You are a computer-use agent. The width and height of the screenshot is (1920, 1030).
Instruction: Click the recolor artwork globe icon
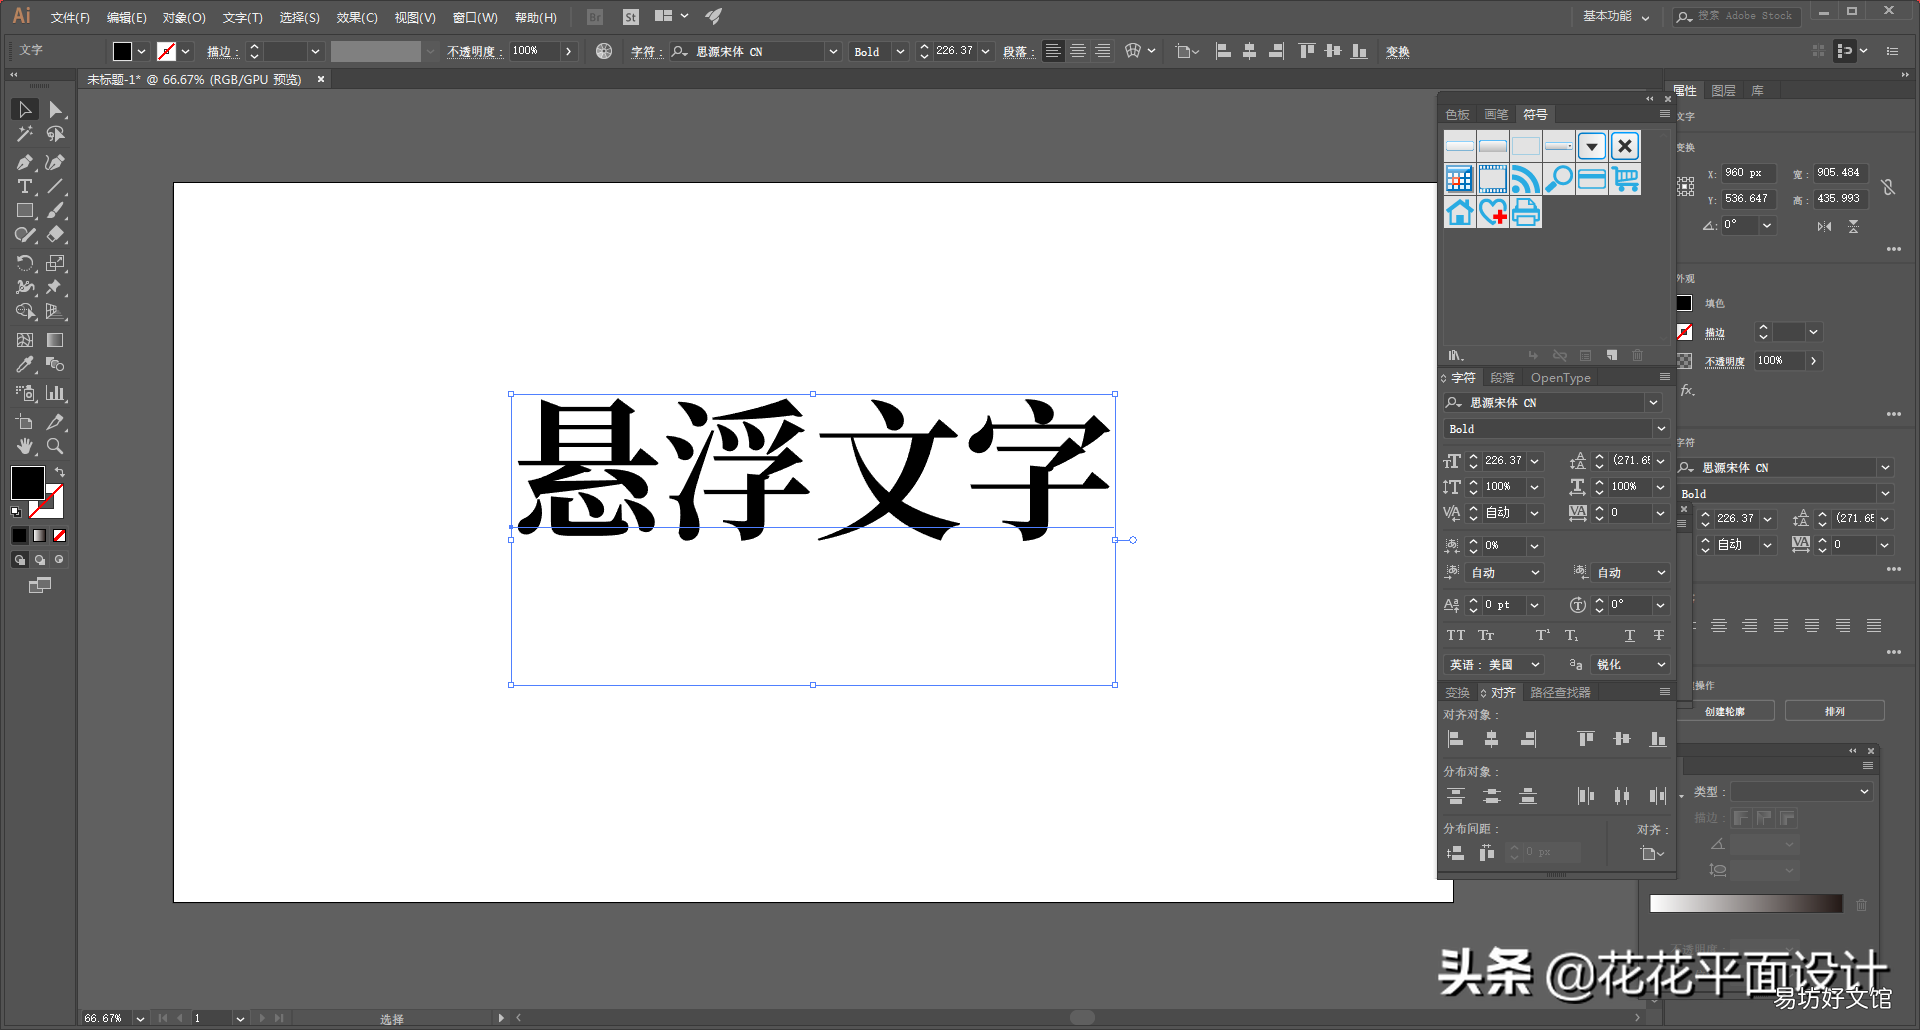(604, 51)
